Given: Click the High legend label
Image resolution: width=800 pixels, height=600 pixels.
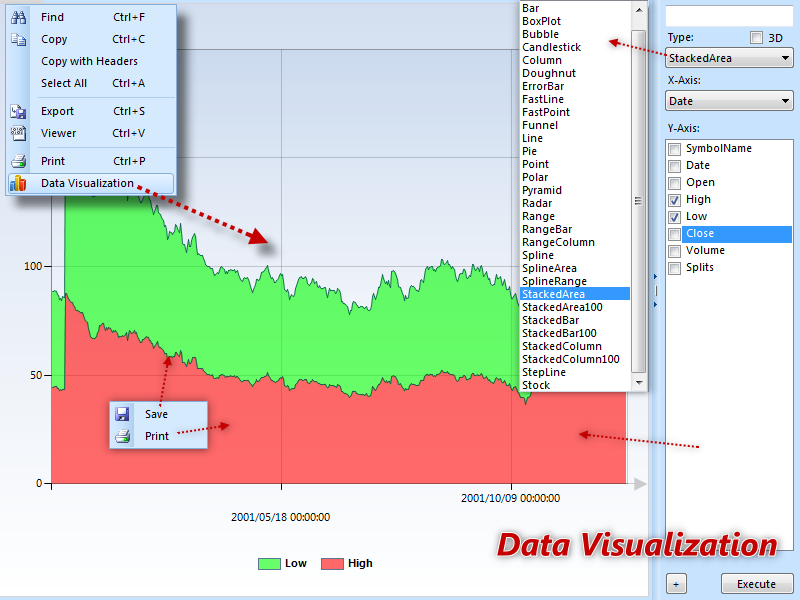Looking at the screenshot, I should tap(360, 563).
